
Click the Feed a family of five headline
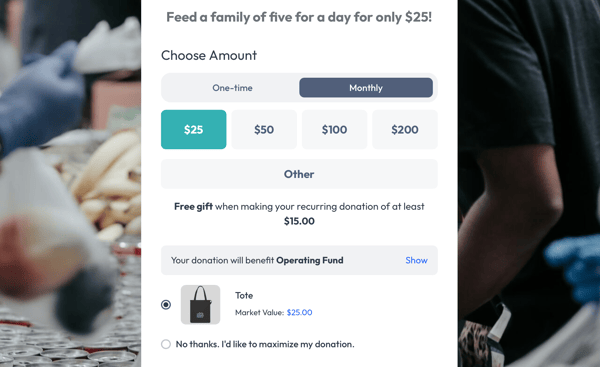click(299, 17)
